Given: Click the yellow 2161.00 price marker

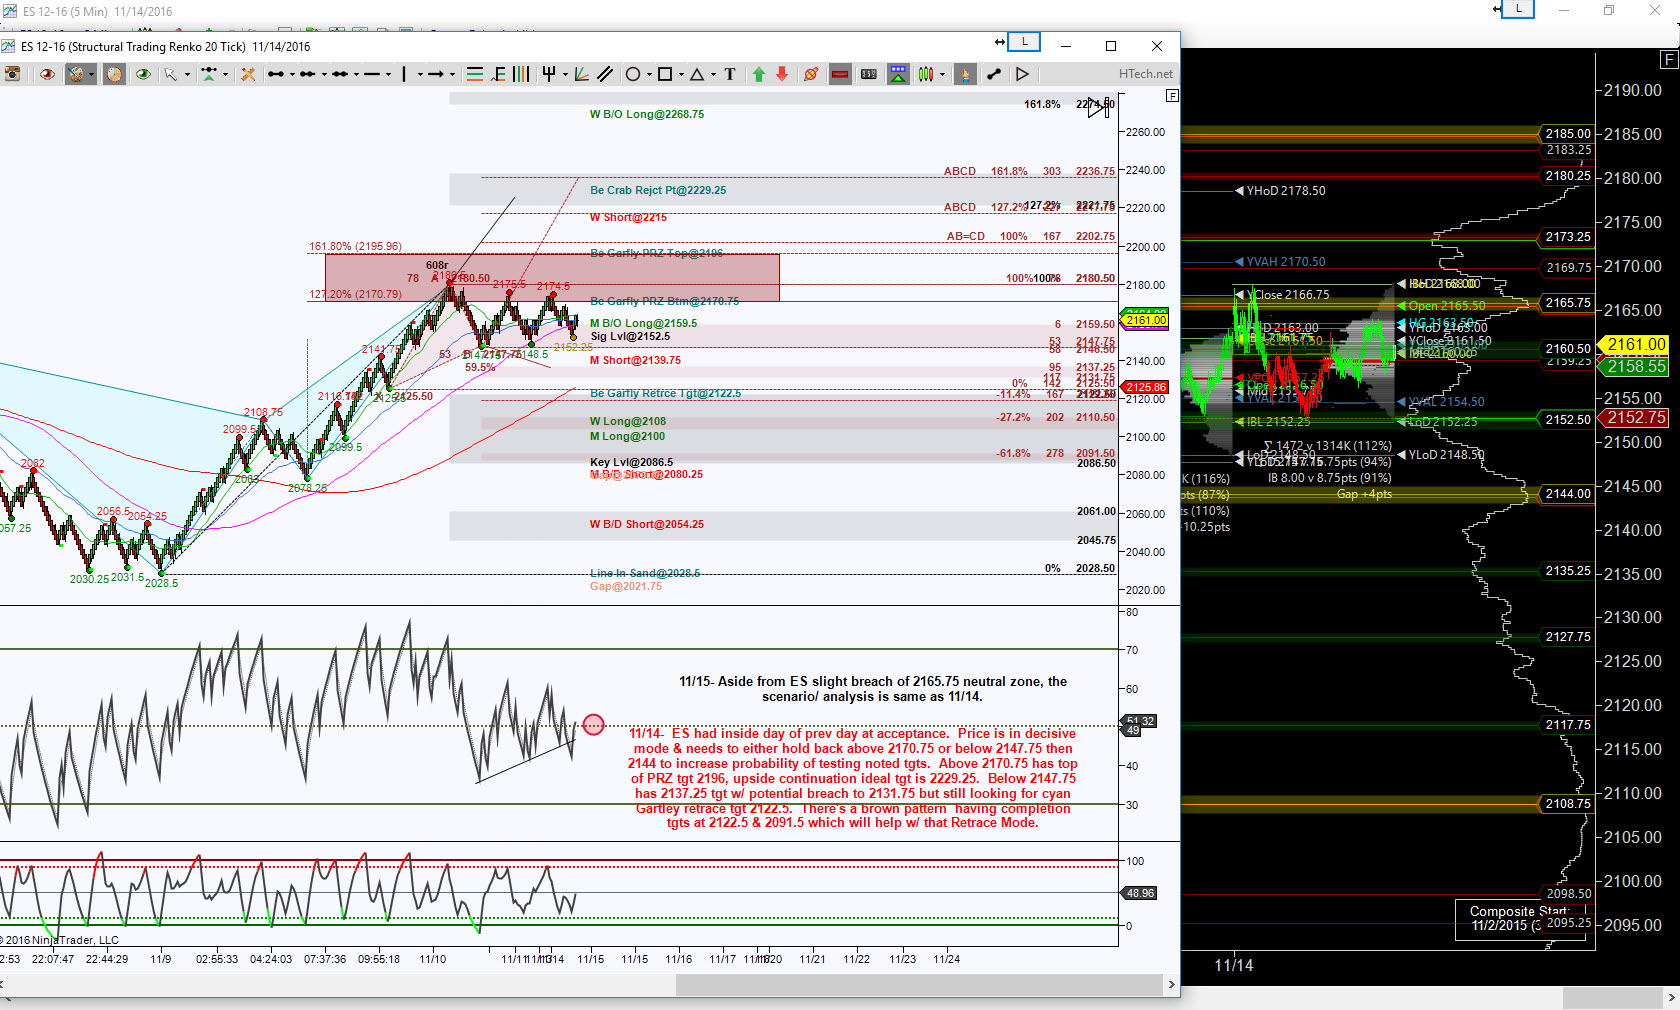Looking at the screenshot, I should point(1146,320).
